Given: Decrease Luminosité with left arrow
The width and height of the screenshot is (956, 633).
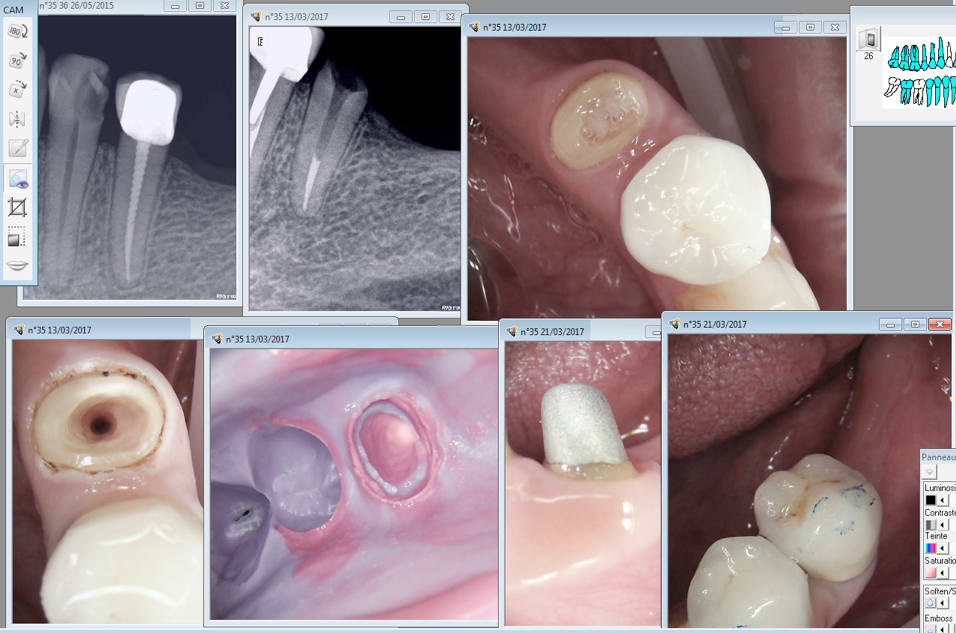Looking at the screenshot, I should click(942, 499).
